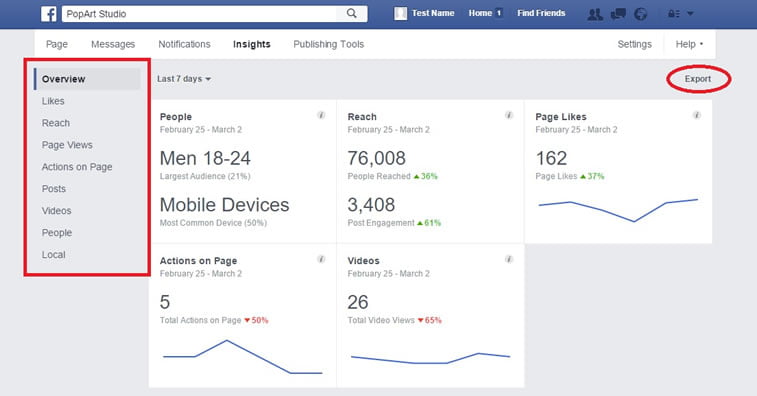Image resolution: width=757 pixels, height=396 pixels.
Task: Click the Mobile Devices text
Action: [224, 205]
